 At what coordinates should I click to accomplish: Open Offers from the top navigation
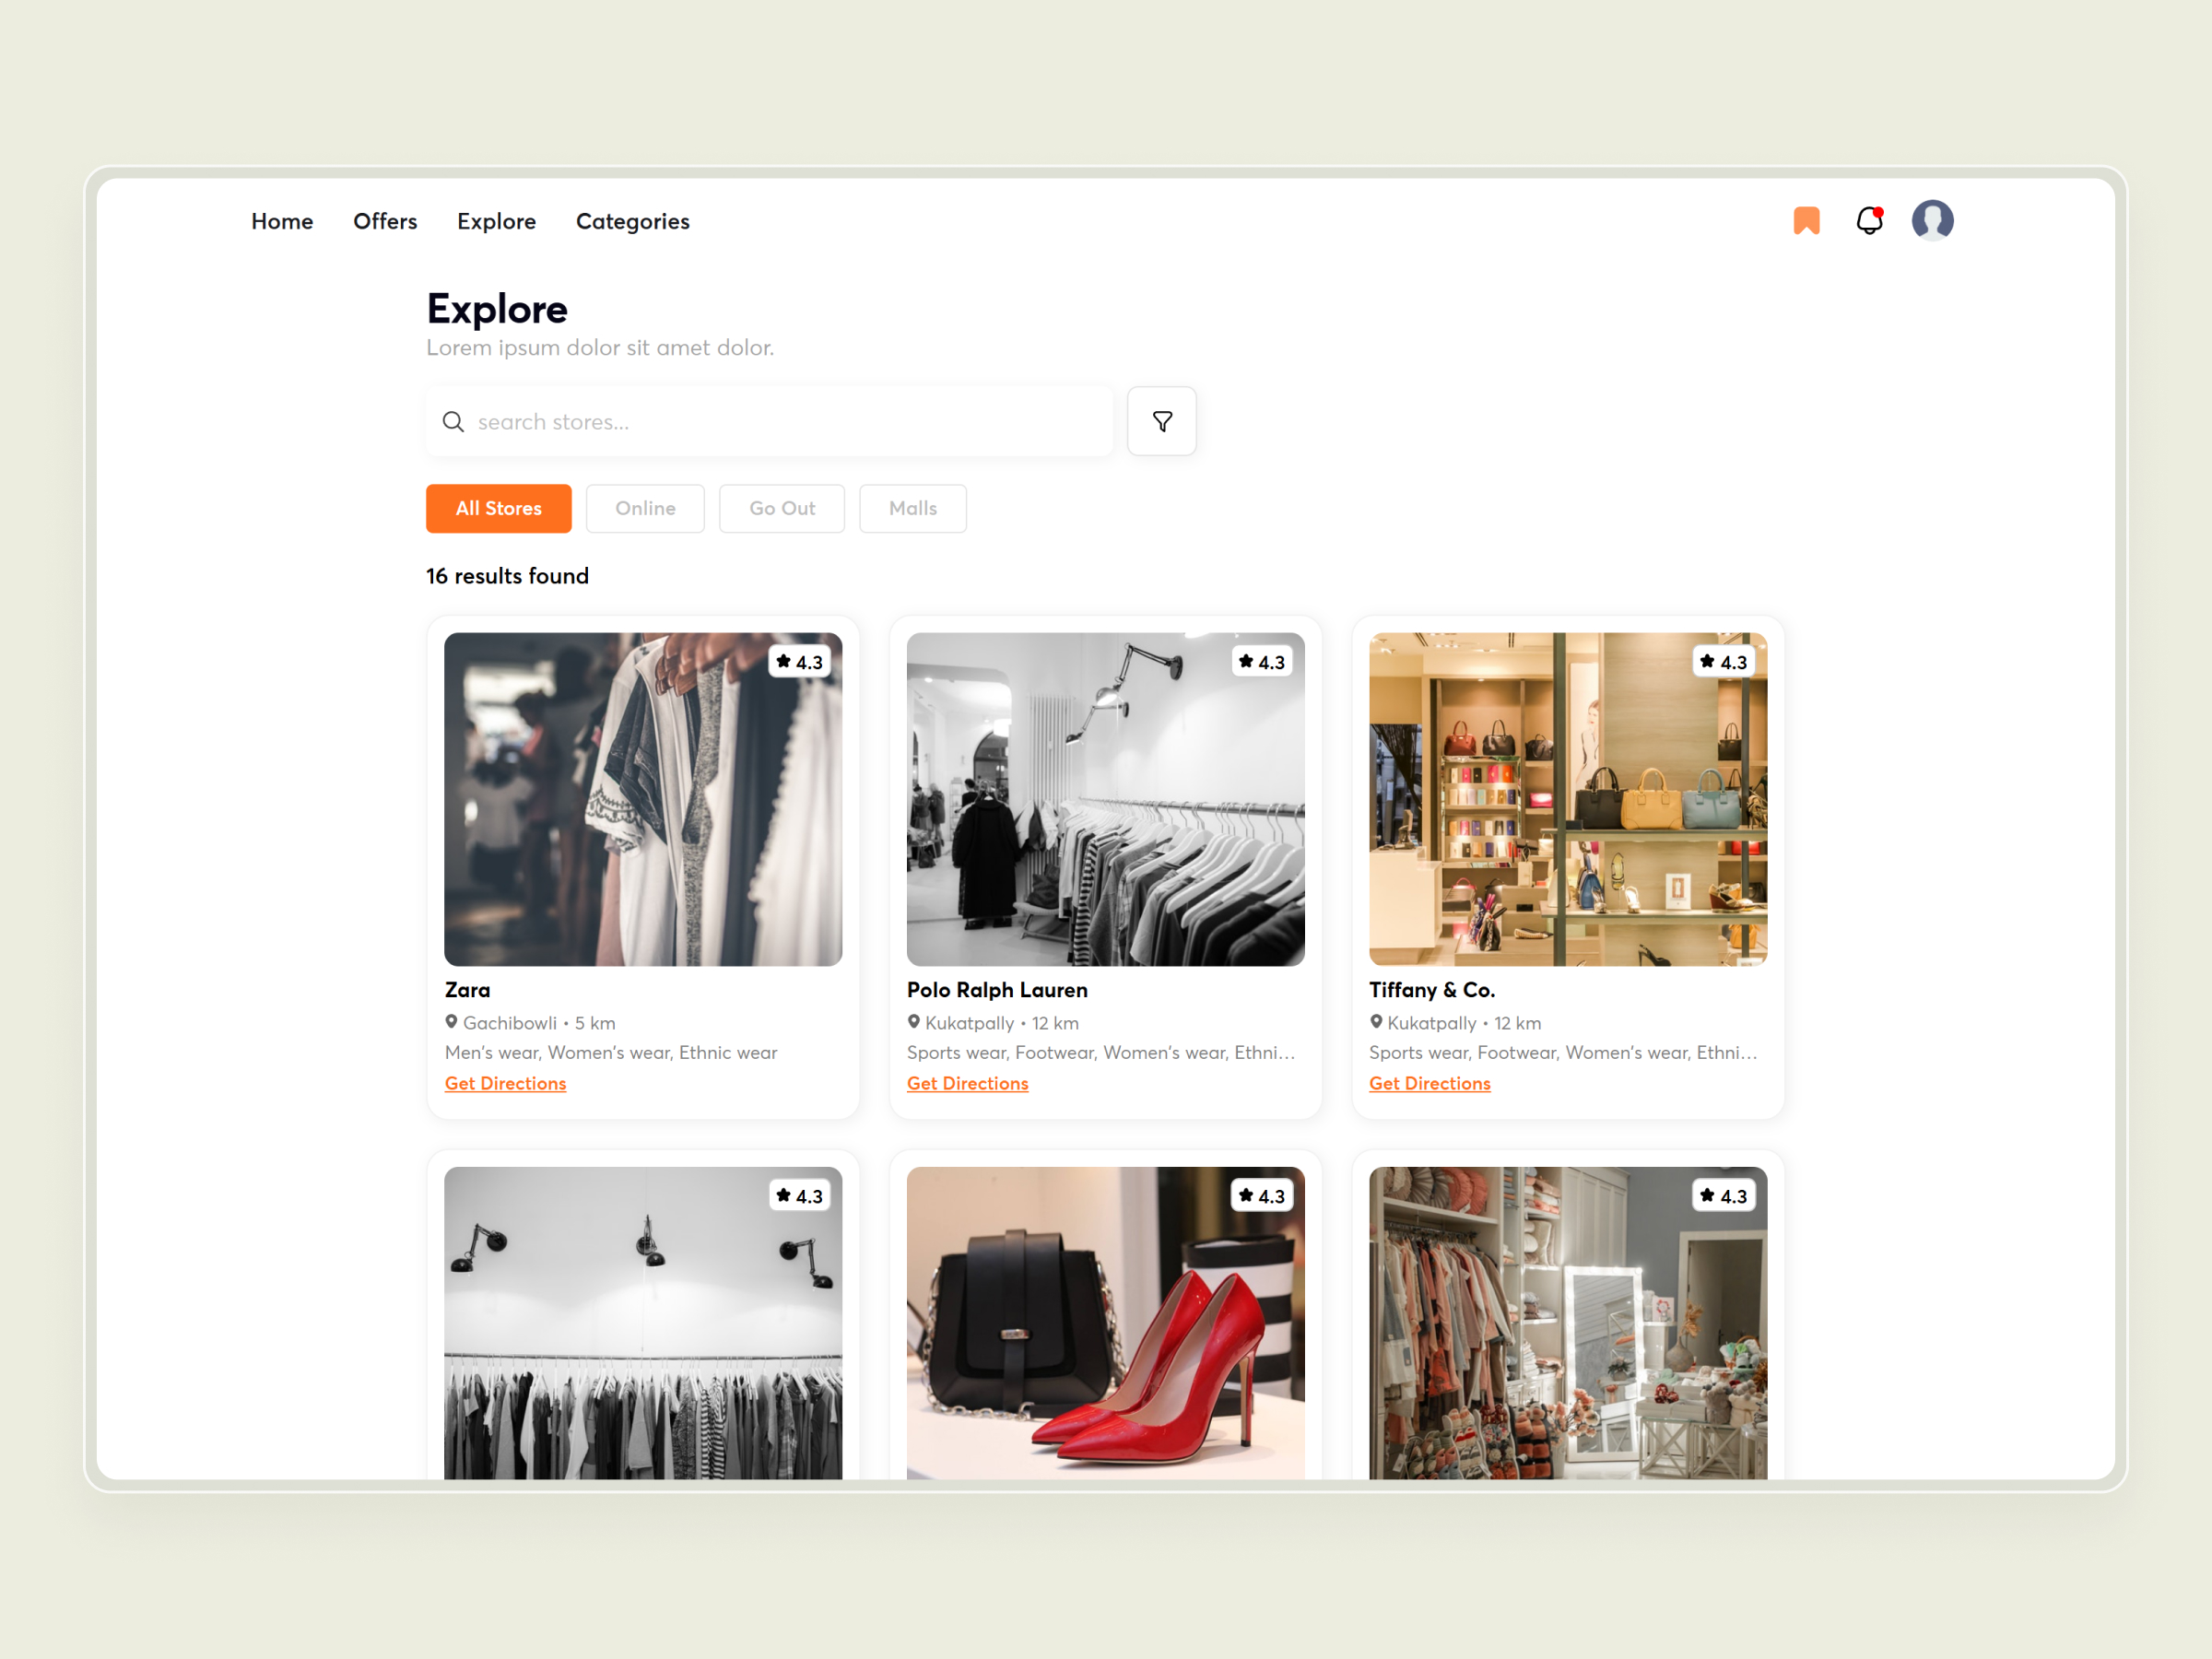click(x=385, y=221)
